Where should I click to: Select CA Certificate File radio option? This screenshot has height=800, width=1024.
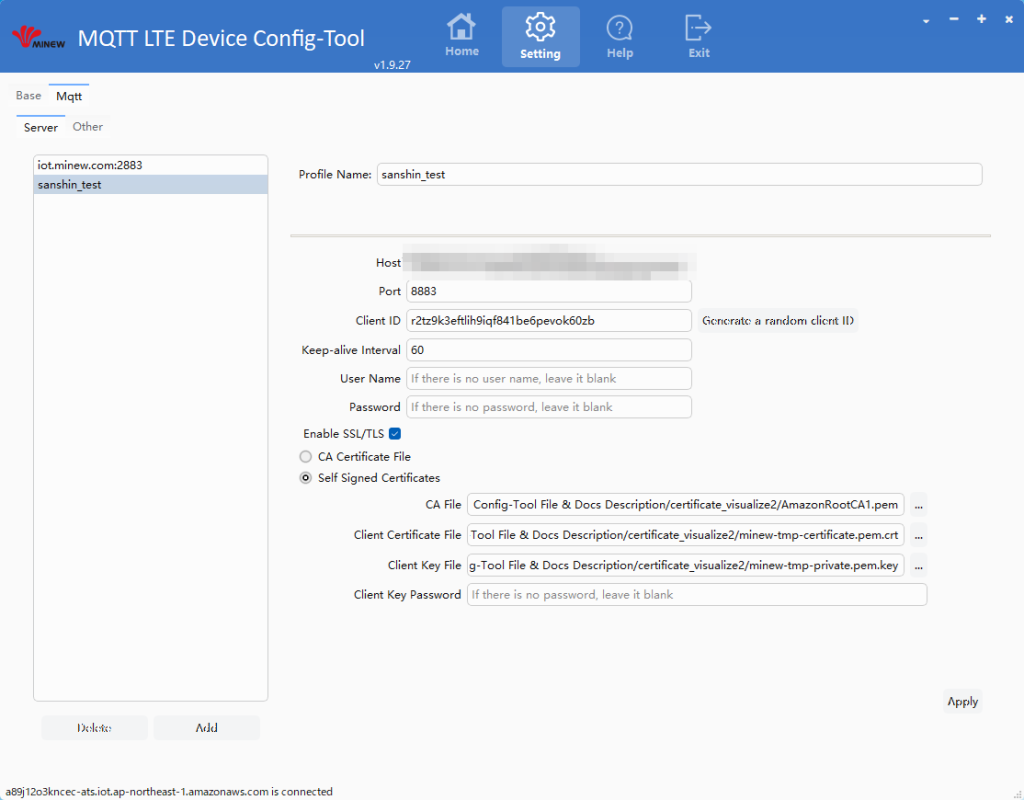coord(307,457)
